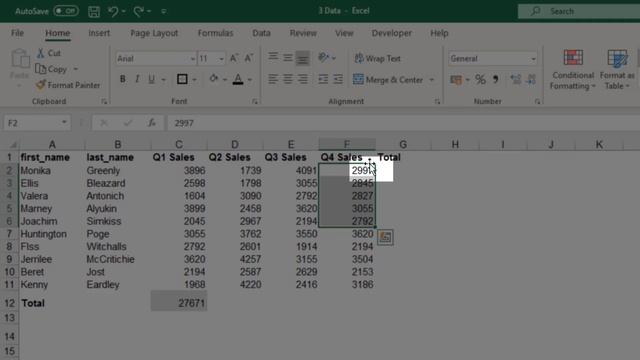Select Top Align icon
The width and height of the screenshot is (640, 360).
tap(273, 58)
